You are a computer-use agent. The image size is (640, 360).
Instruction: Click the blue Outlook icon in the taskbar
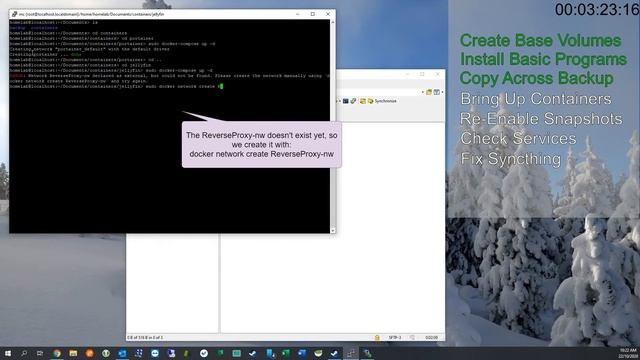(122, 353)
